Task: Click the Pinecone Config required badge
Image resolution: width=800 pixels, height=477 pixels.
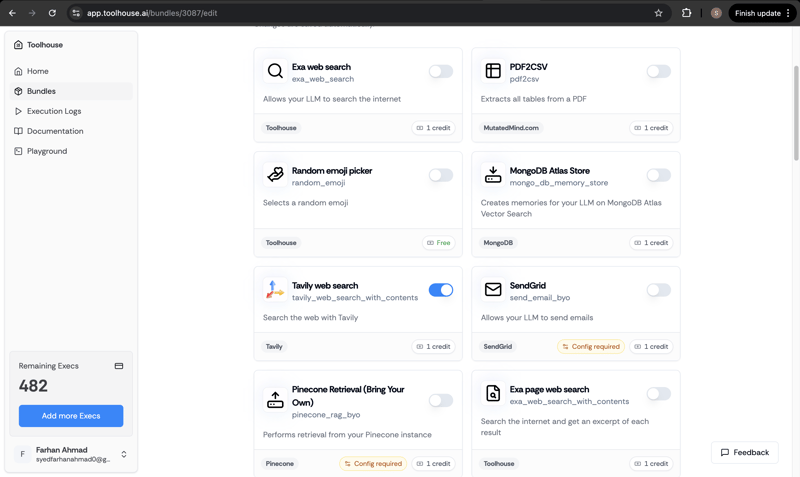Action: click(x=373, y=464)
